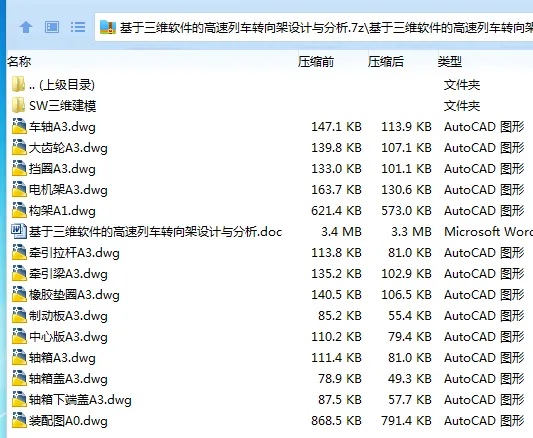The width and height of the screenshot is (533, 438).
Task: Click the dwg icon of 挡圈A3
Action: (x=19, y=169)
